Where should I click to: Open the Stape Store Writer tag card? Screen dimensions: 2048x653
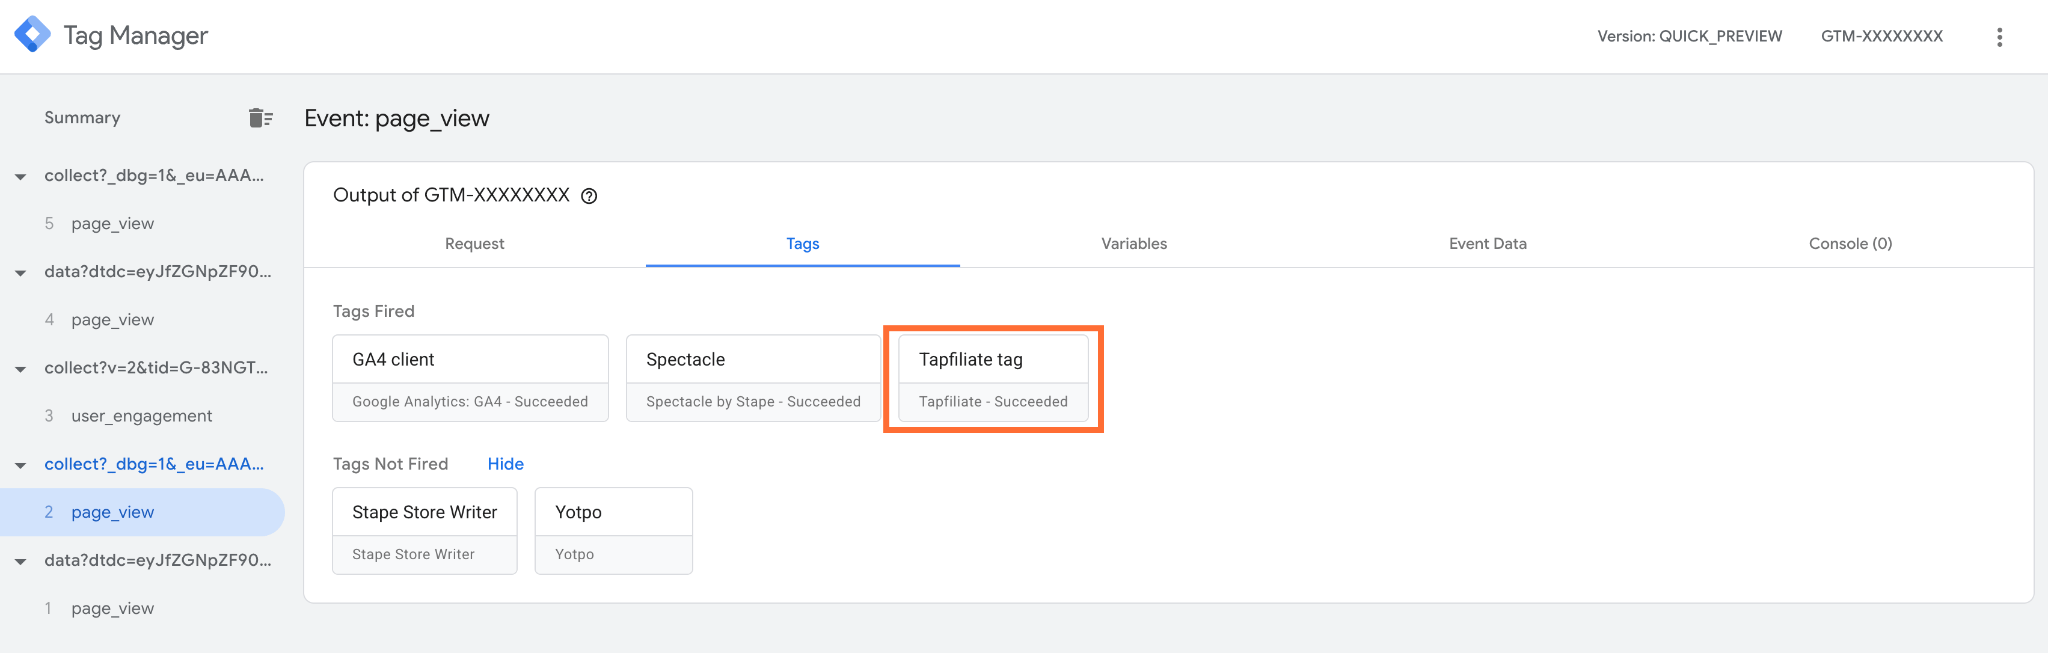click(425, 531)
